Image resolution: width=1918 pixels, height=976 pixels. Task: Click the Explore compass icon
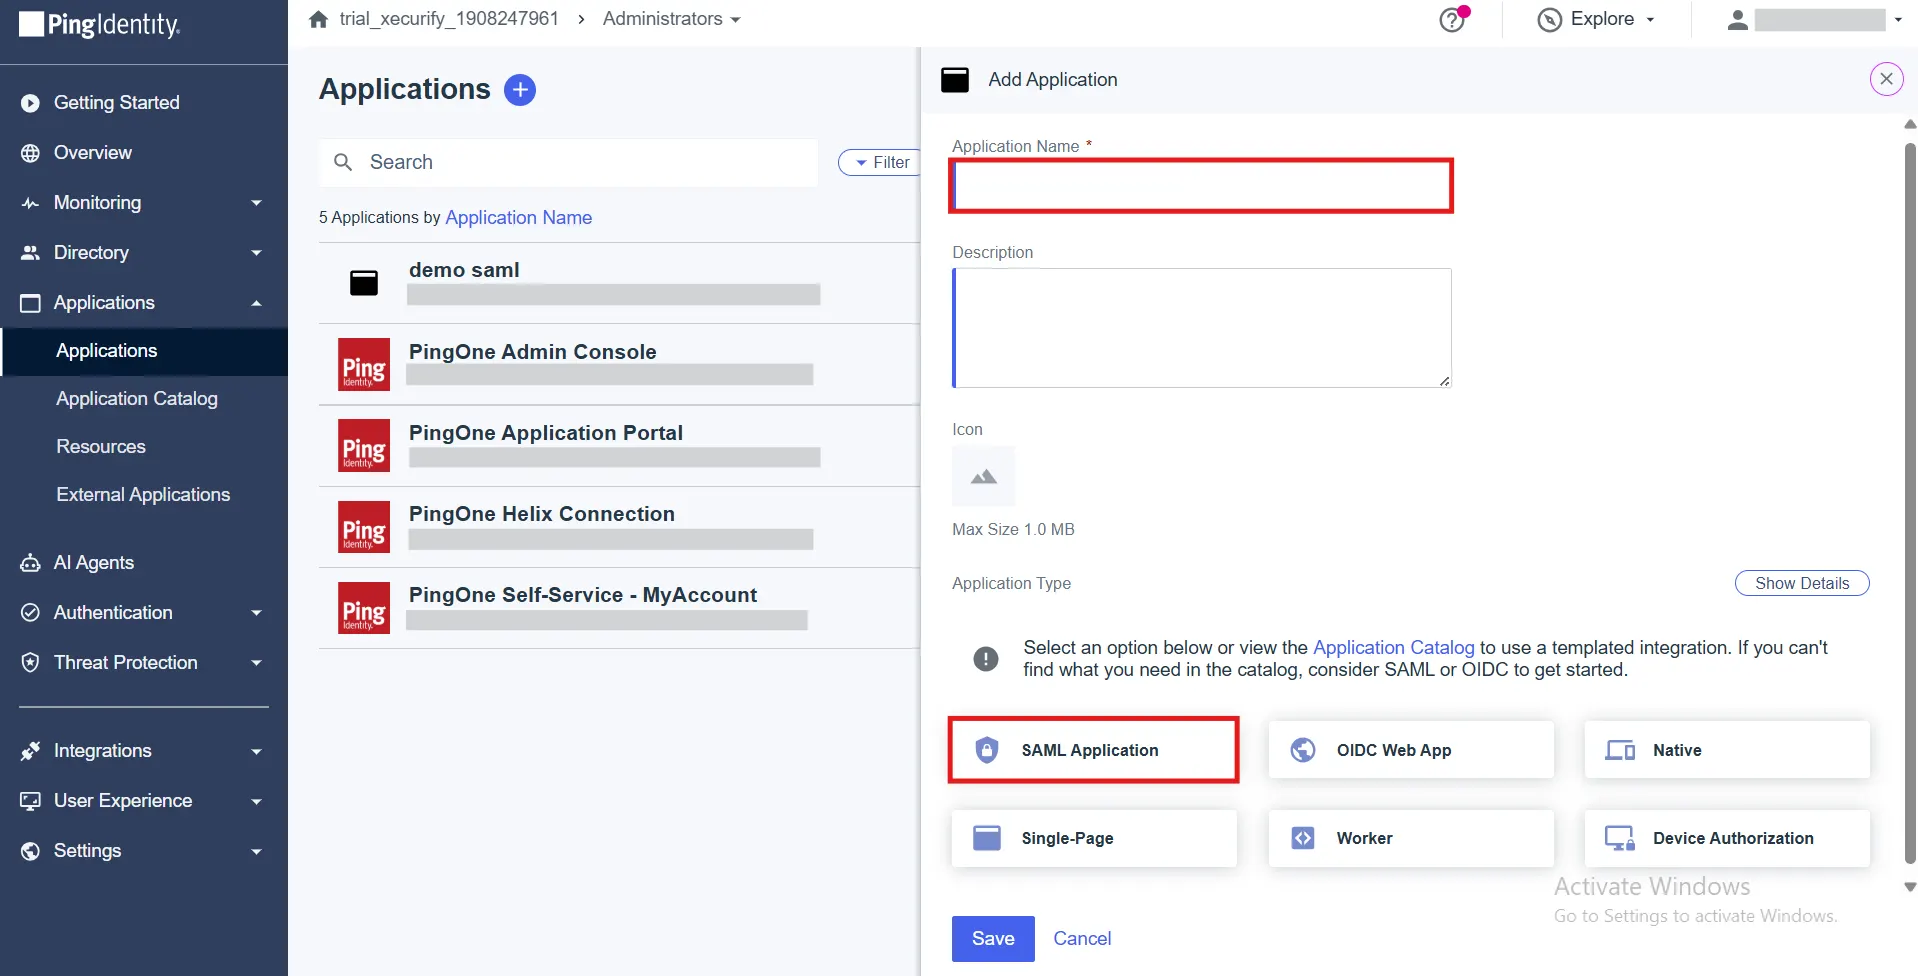1549,20
